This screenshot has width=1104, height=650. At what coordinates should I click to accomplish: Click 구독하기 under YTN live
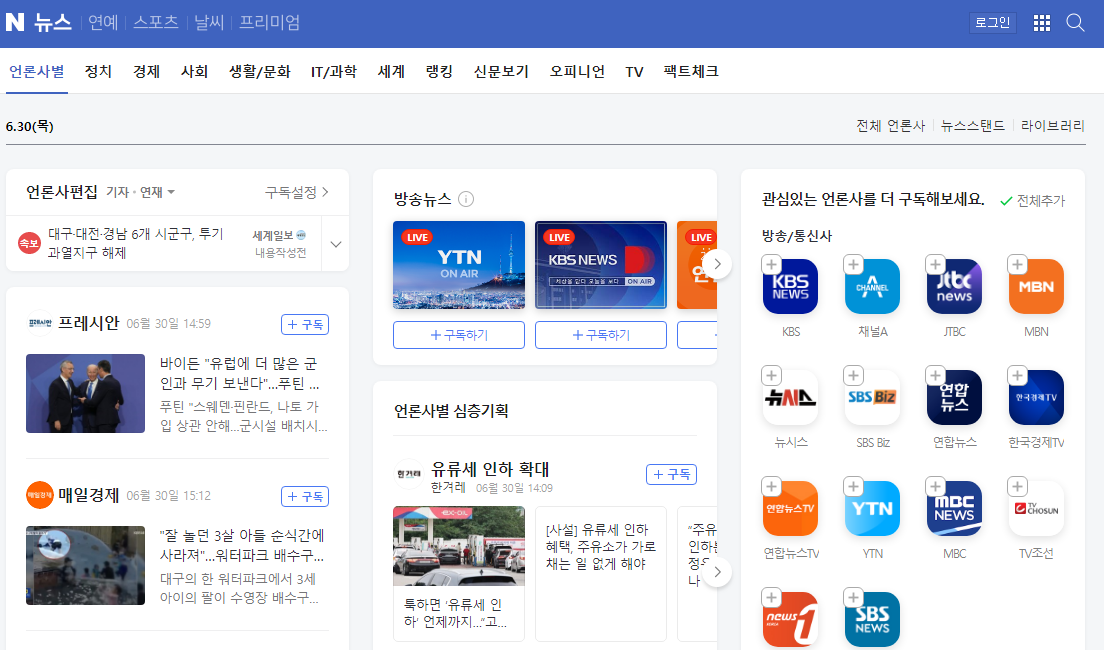pos(459,335)
